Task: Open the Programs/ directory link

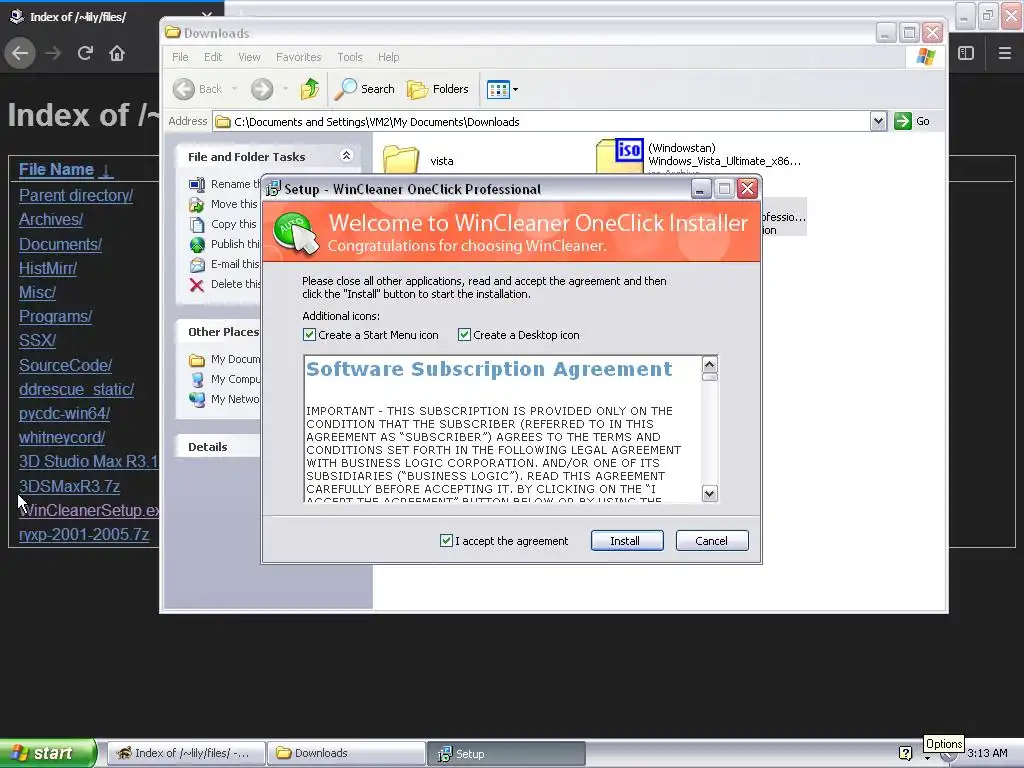Action: pos(56,317)
